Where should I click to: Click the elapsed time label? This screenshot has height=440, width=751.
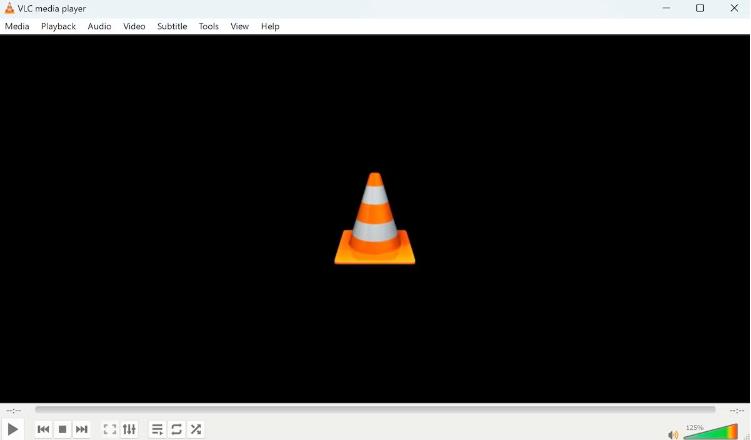pyautogui.click(x=13, y=410)
